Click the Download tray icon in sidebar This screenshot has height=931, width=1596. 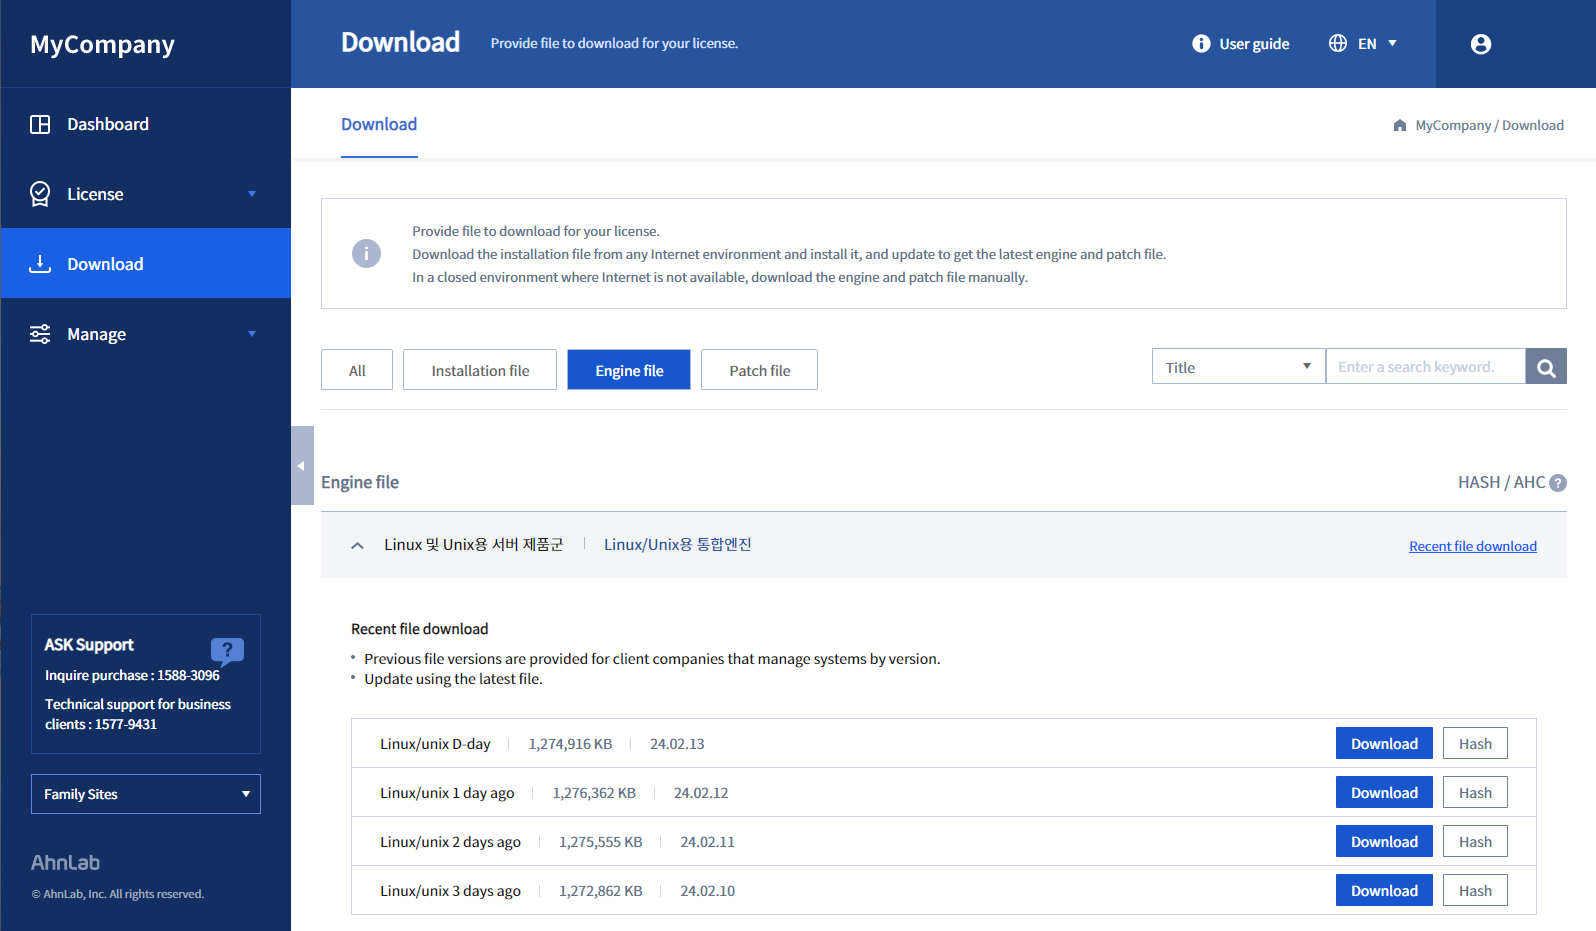[40, 264]
